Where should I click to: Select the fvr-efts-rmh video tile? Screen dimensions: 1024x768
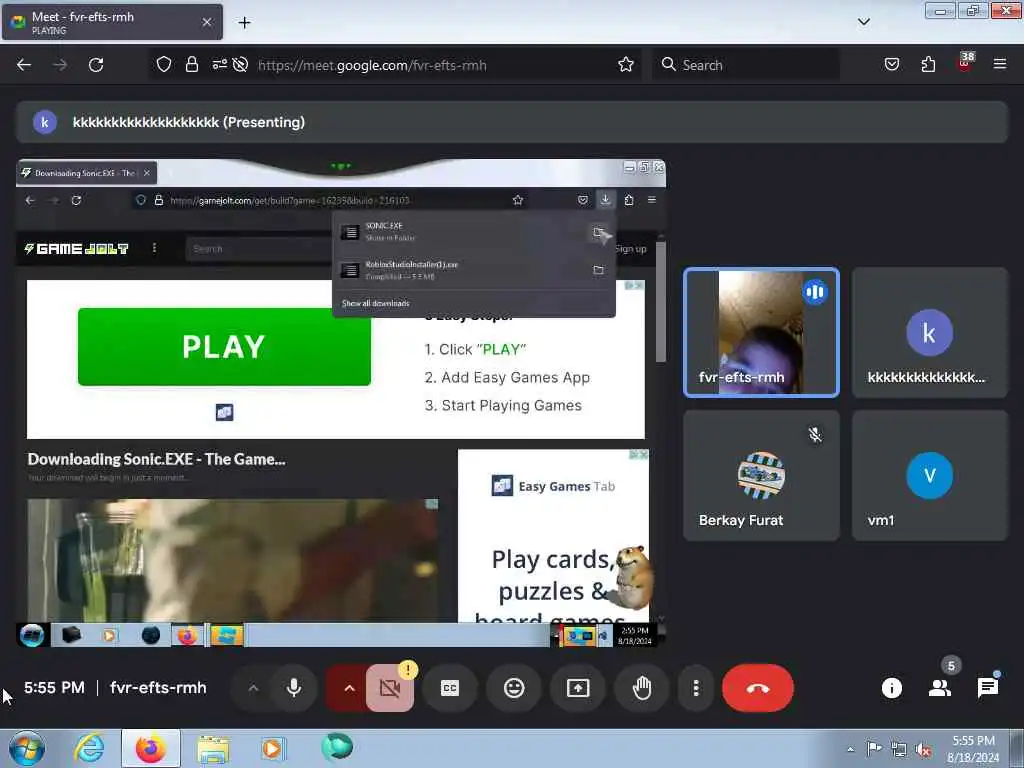point(761,332)
